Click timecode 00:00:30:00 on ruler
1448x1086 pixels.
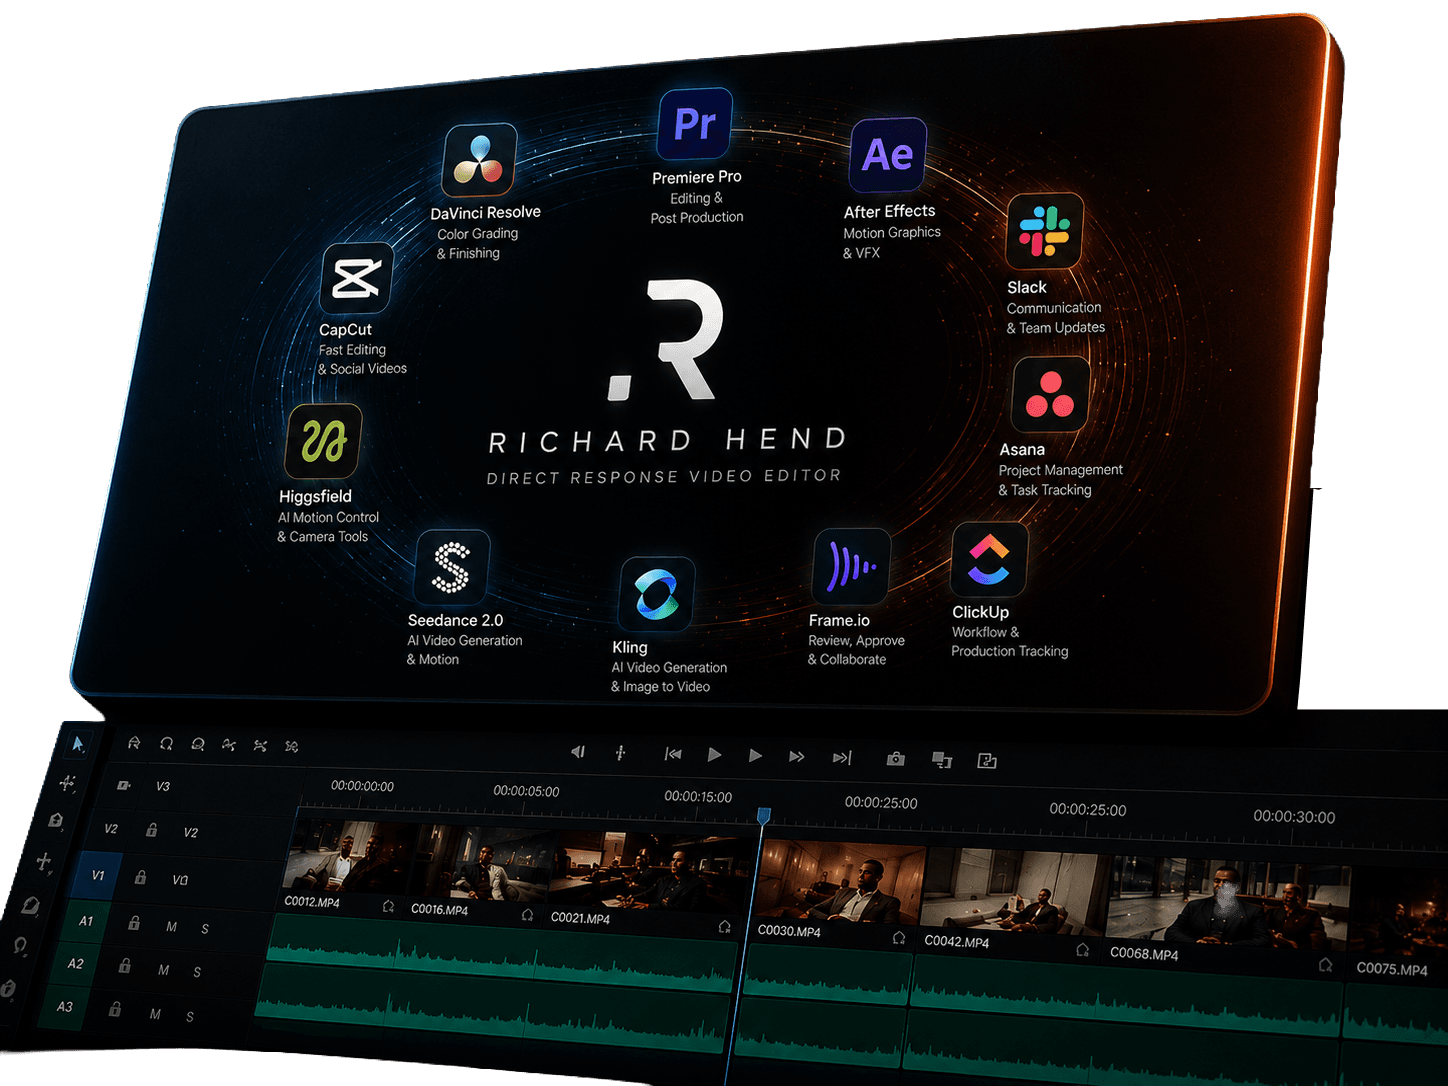coord(1294,817)
